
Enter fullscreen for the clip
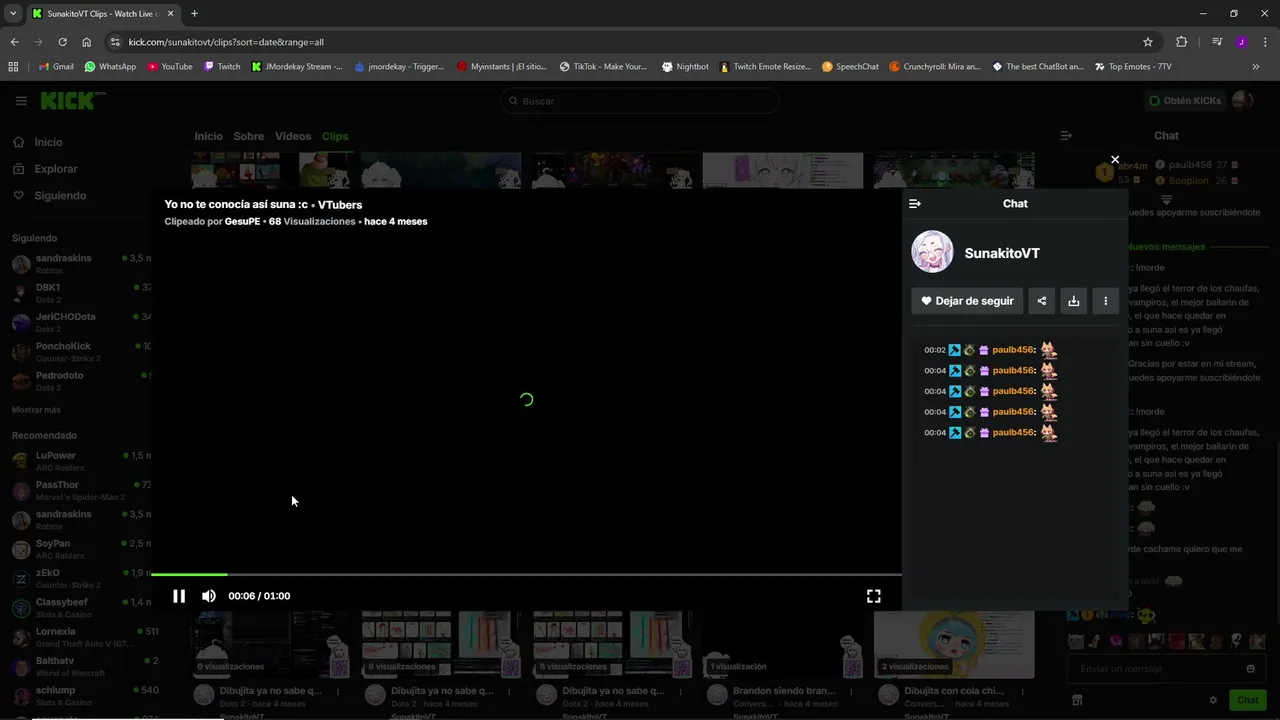point(873,596)
